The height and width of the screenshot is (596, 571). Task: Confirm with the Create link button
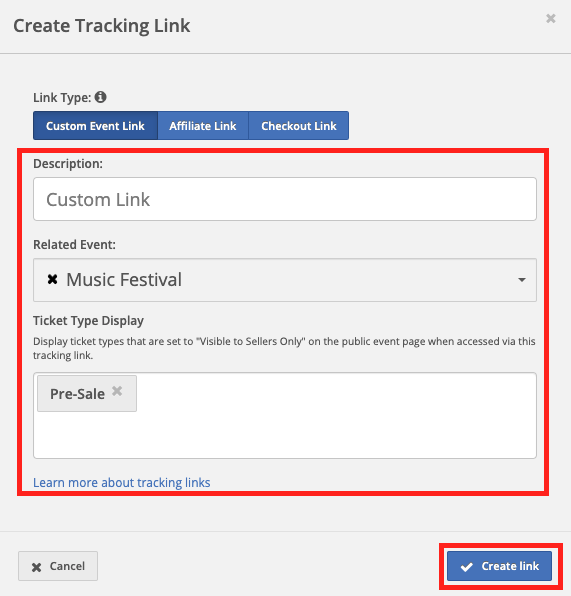(x=499, y=566)
